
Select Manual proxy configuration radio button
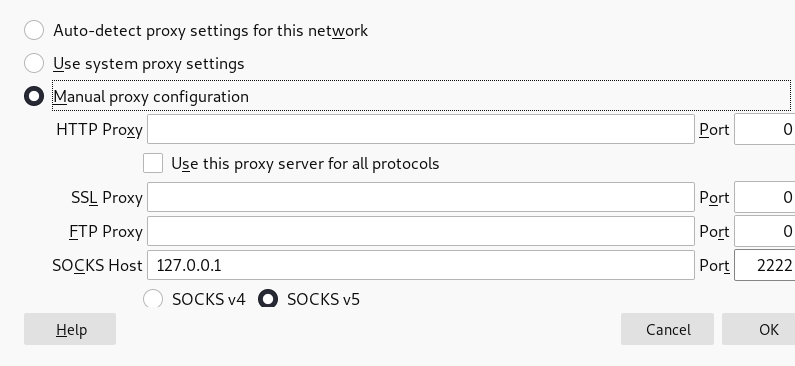pyautogui.click(x=34, y=96)
